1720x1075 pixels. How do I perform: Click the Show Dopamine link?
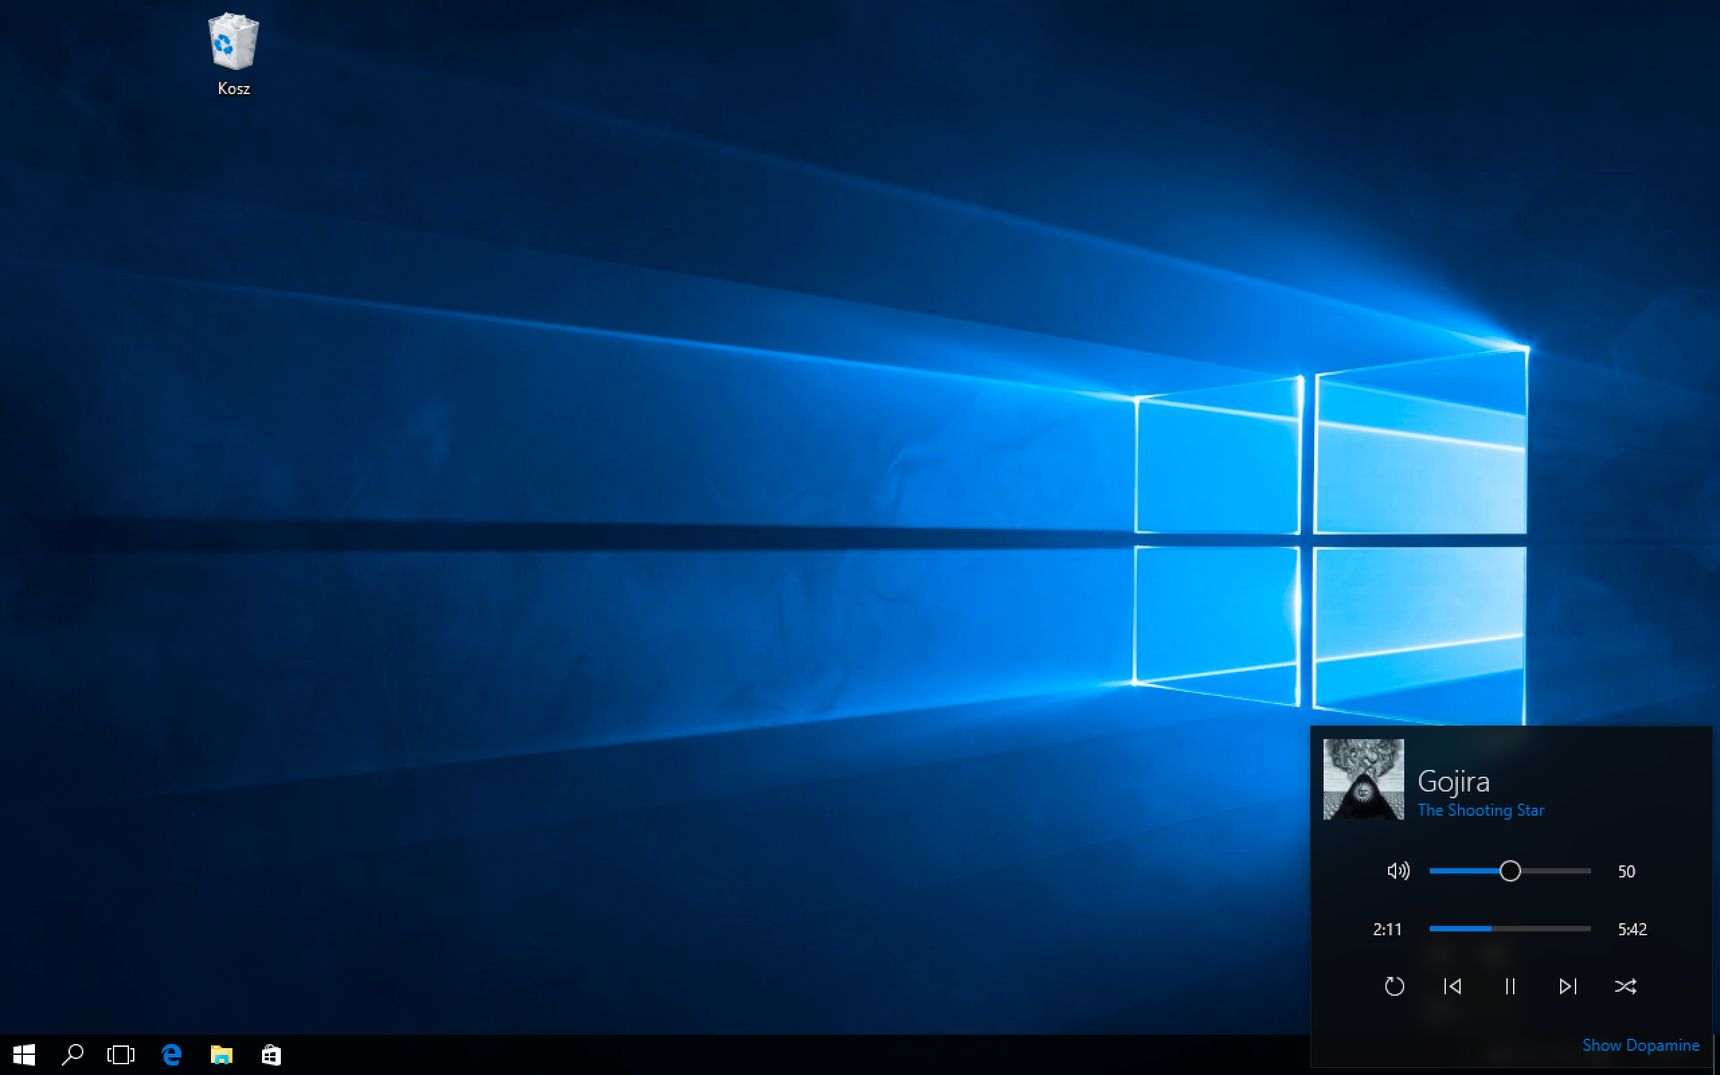1640,1045
